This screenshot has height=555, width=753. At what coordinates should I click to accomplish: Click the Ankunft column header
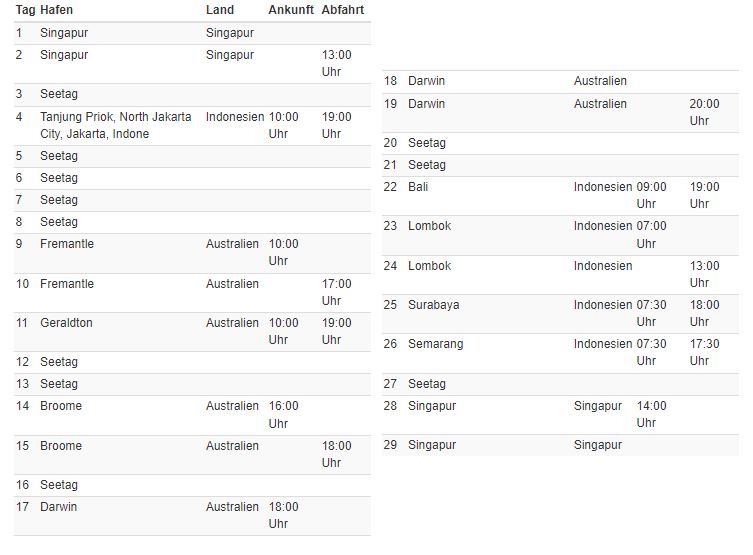click(x=291, y=10)
